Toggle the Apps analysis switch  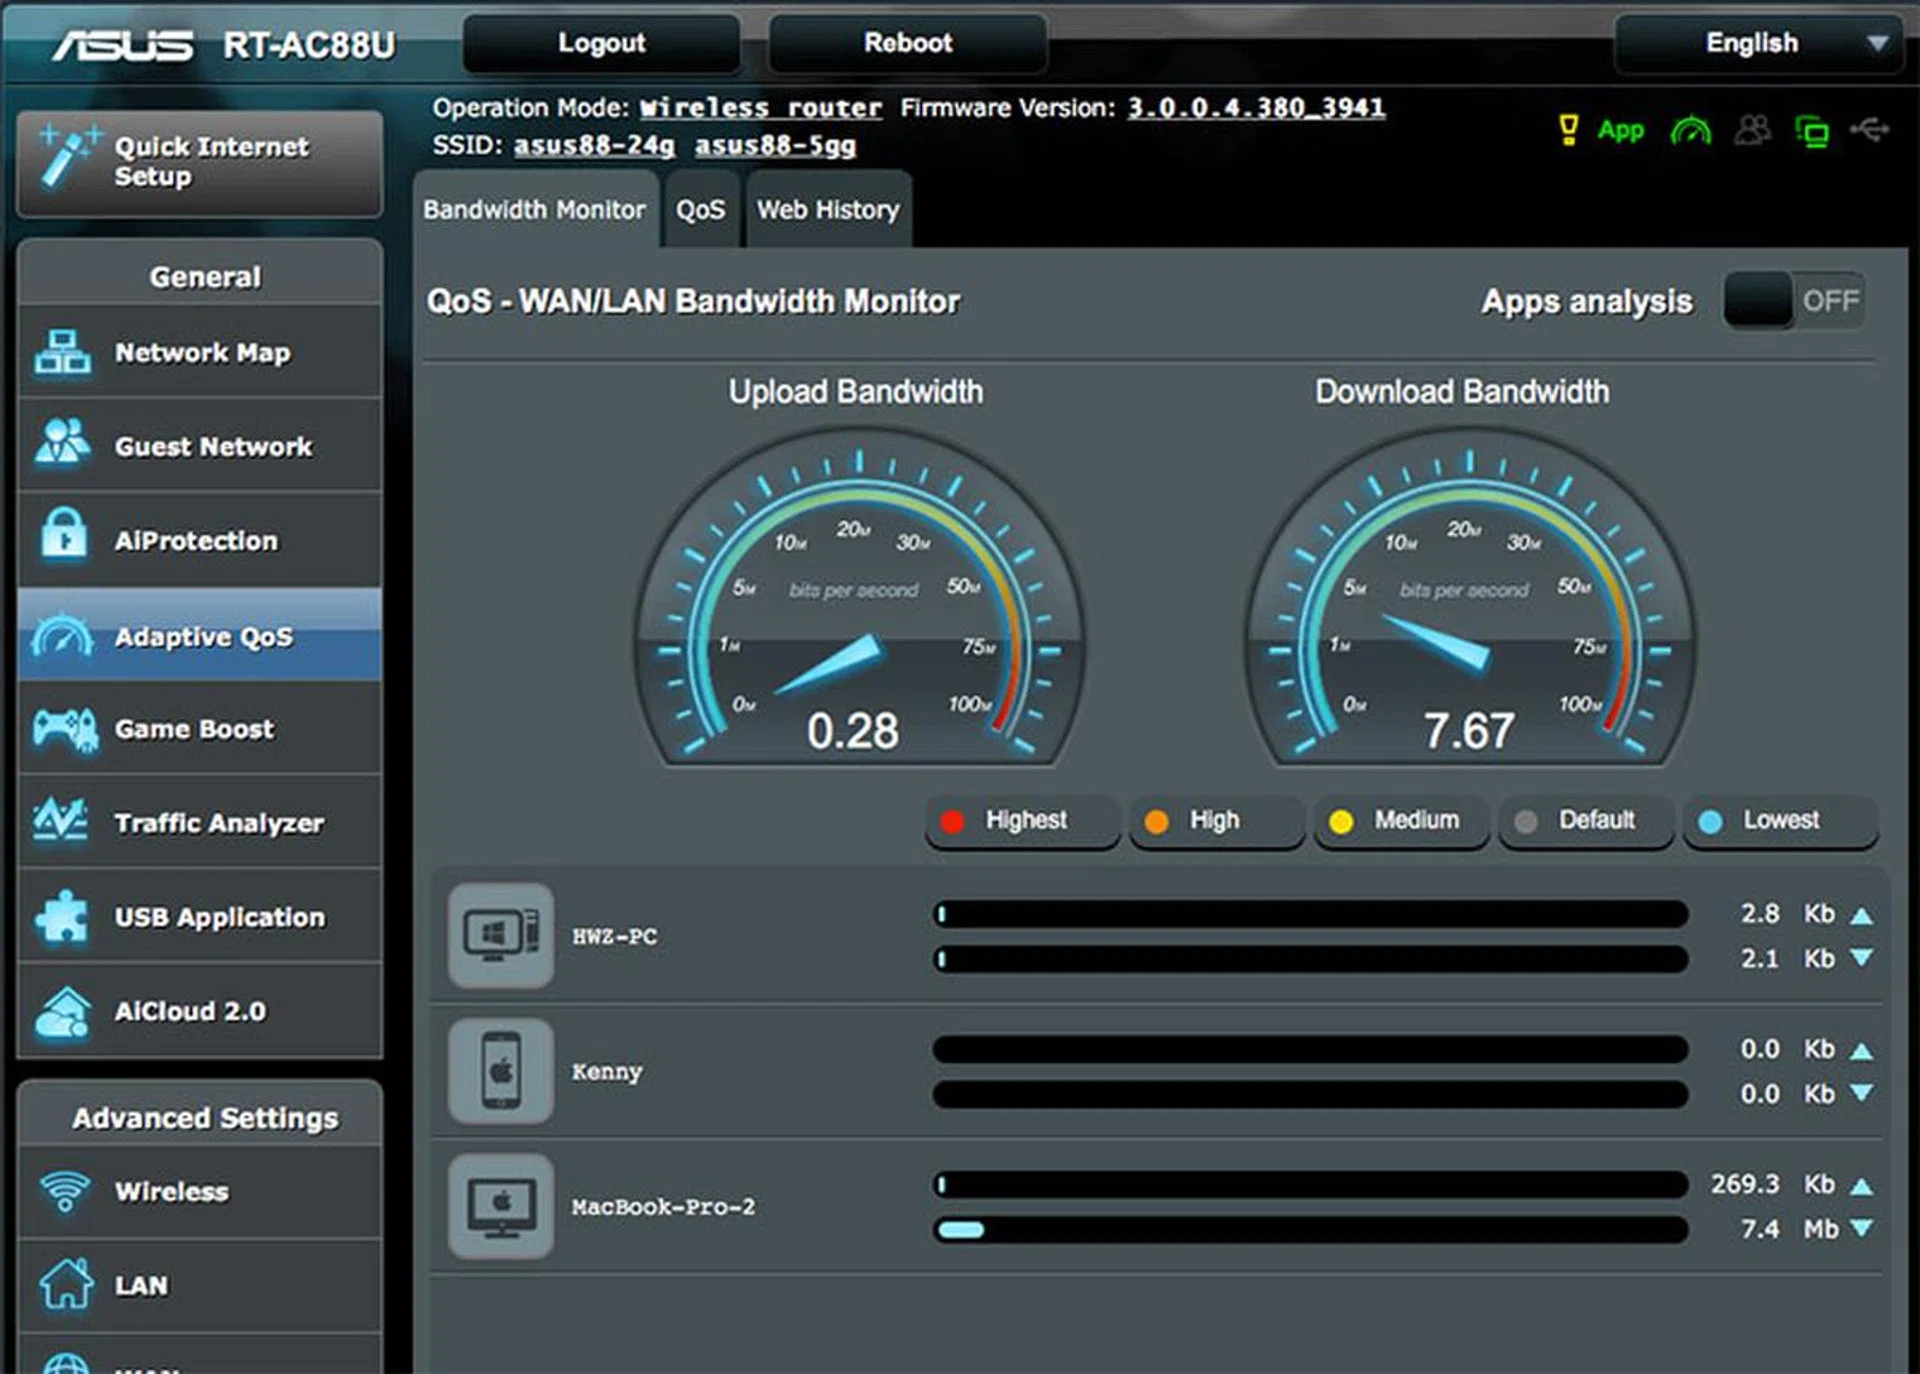[1793, 300]
